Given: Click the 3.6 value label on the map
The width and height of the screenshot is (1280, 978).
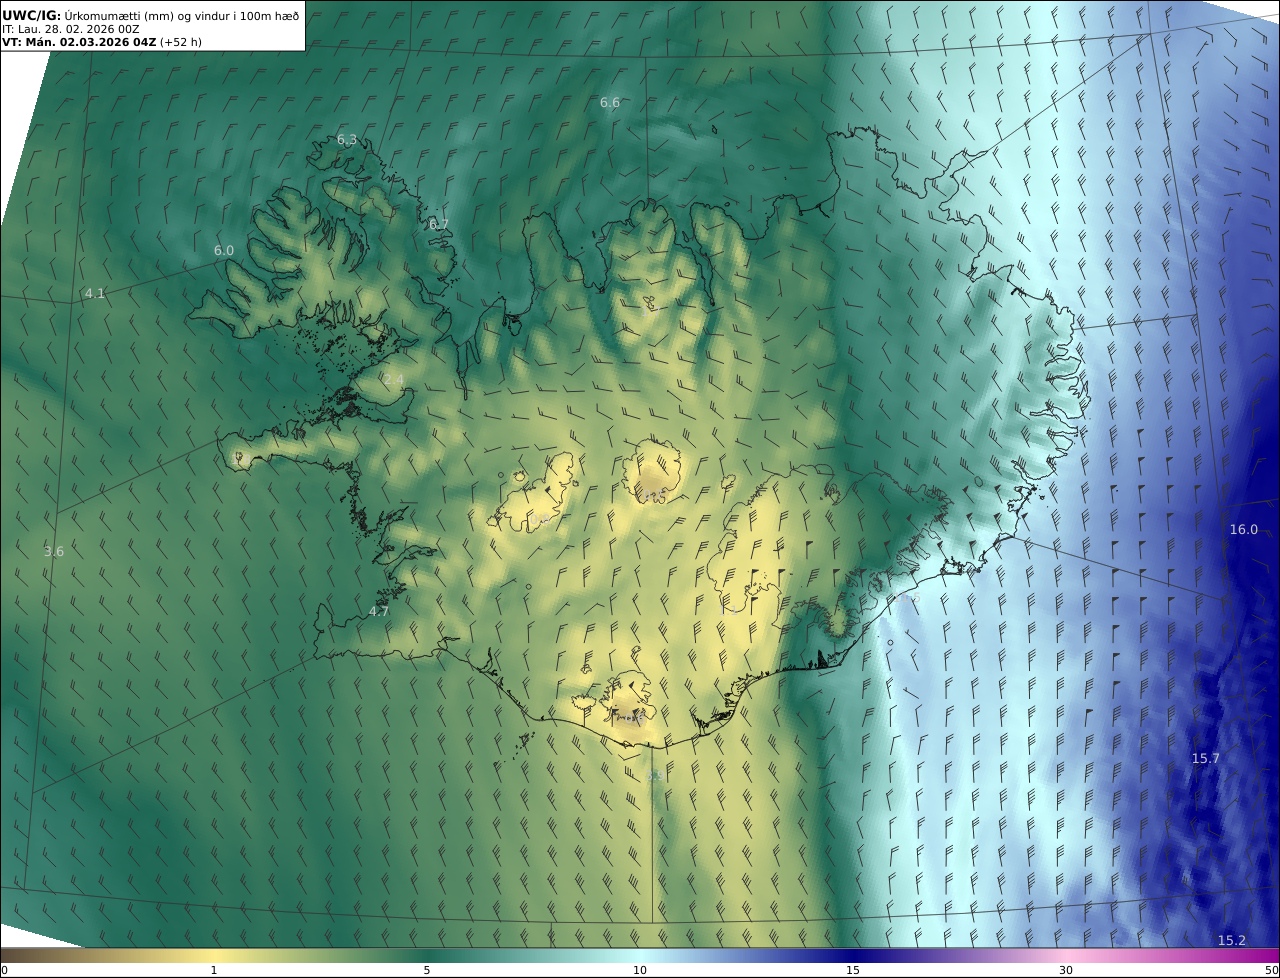Looking at the screenshot, I should pos(54,551).
